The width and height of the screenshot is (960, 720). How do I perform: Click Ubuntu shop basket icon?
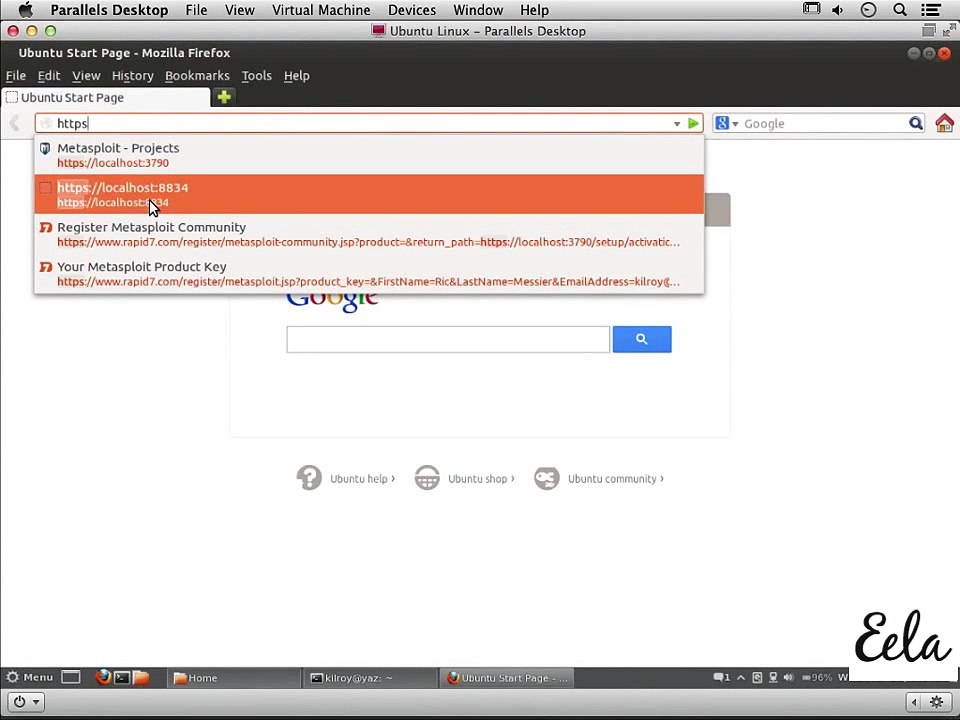(x=427, y=478)
